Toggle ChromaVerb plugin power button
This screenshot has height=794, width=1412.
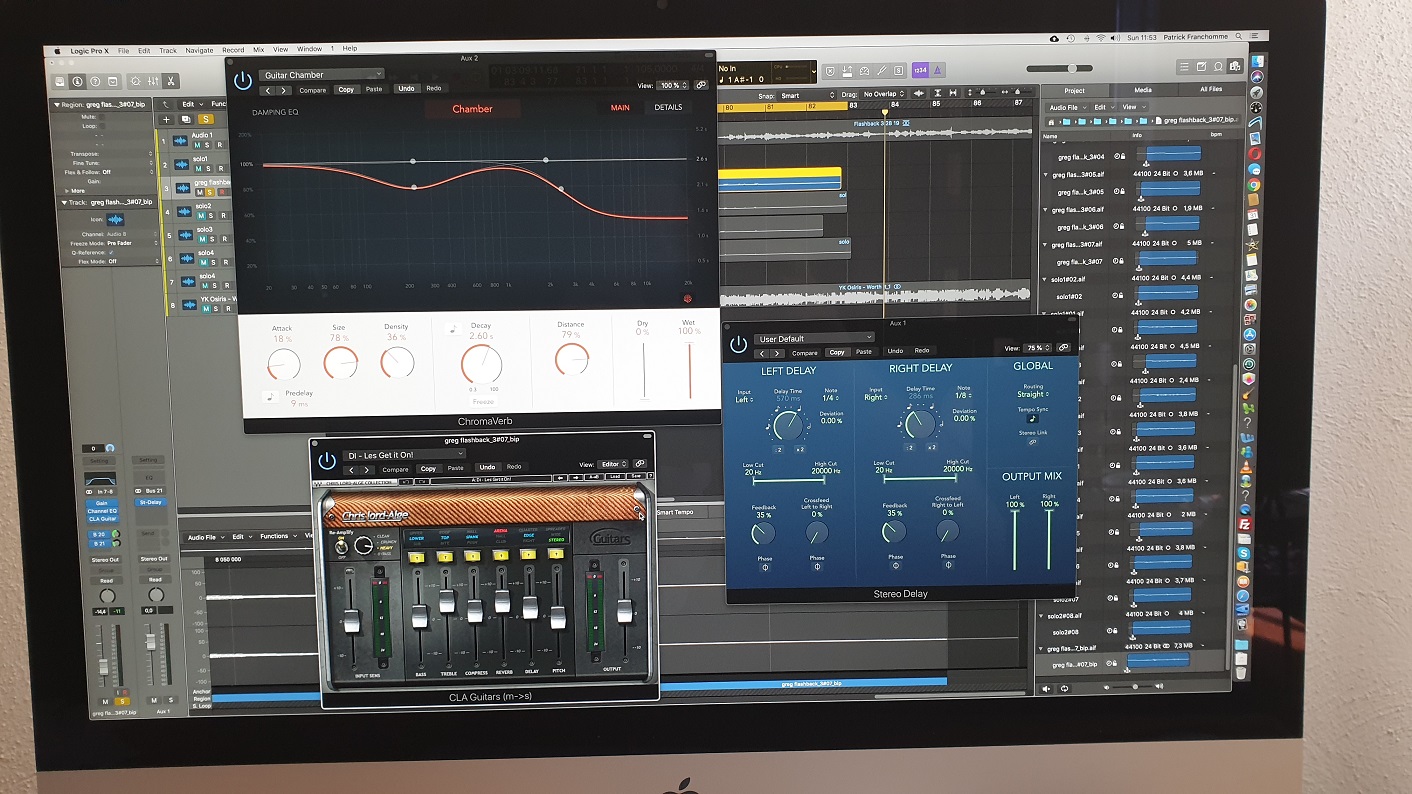242,82
